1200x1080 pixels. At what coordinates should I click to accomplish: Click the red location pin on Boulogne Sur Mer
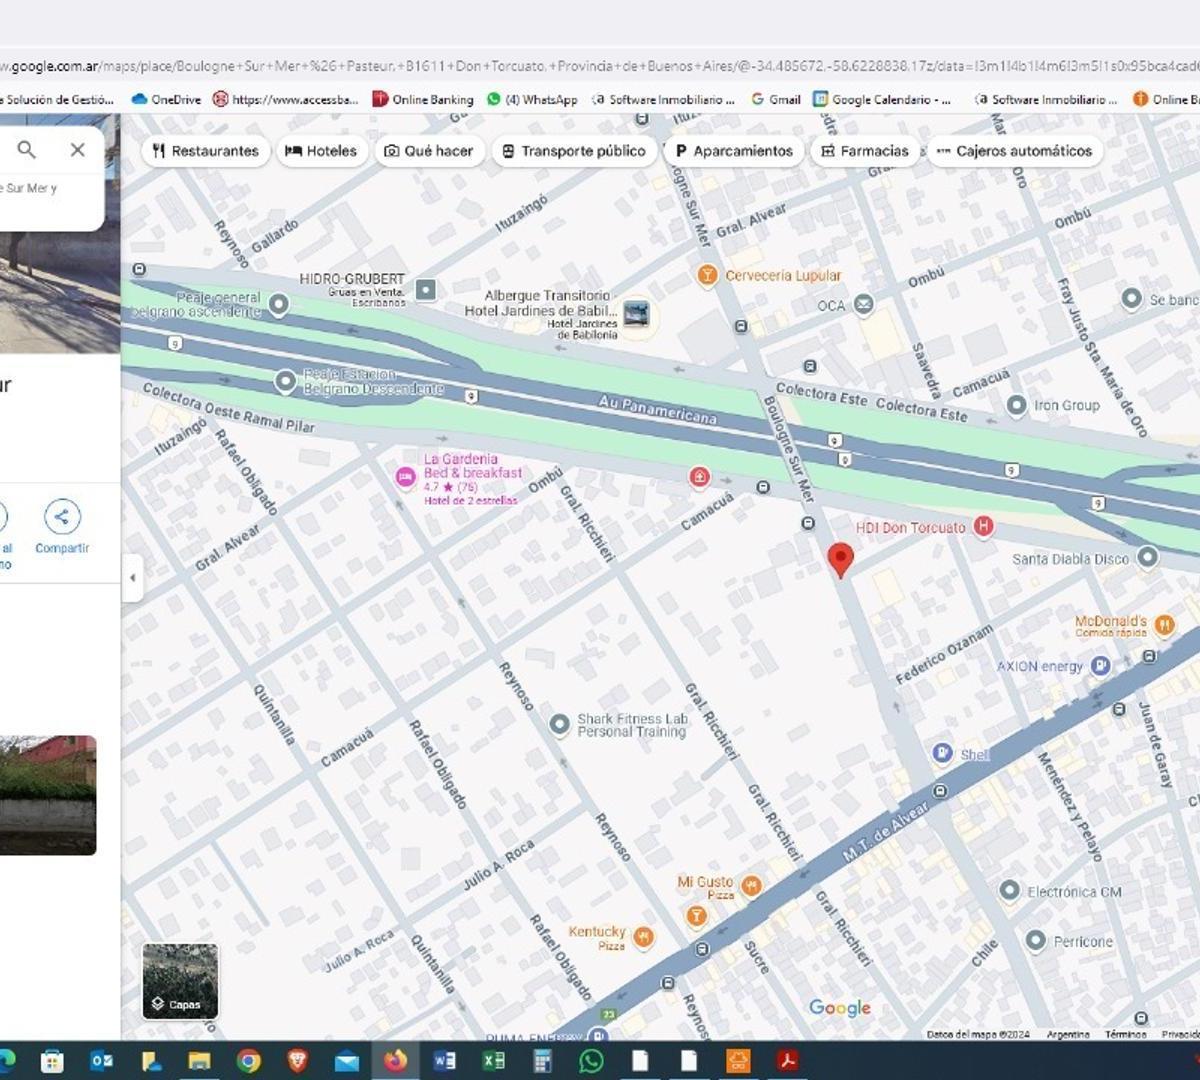841,560
